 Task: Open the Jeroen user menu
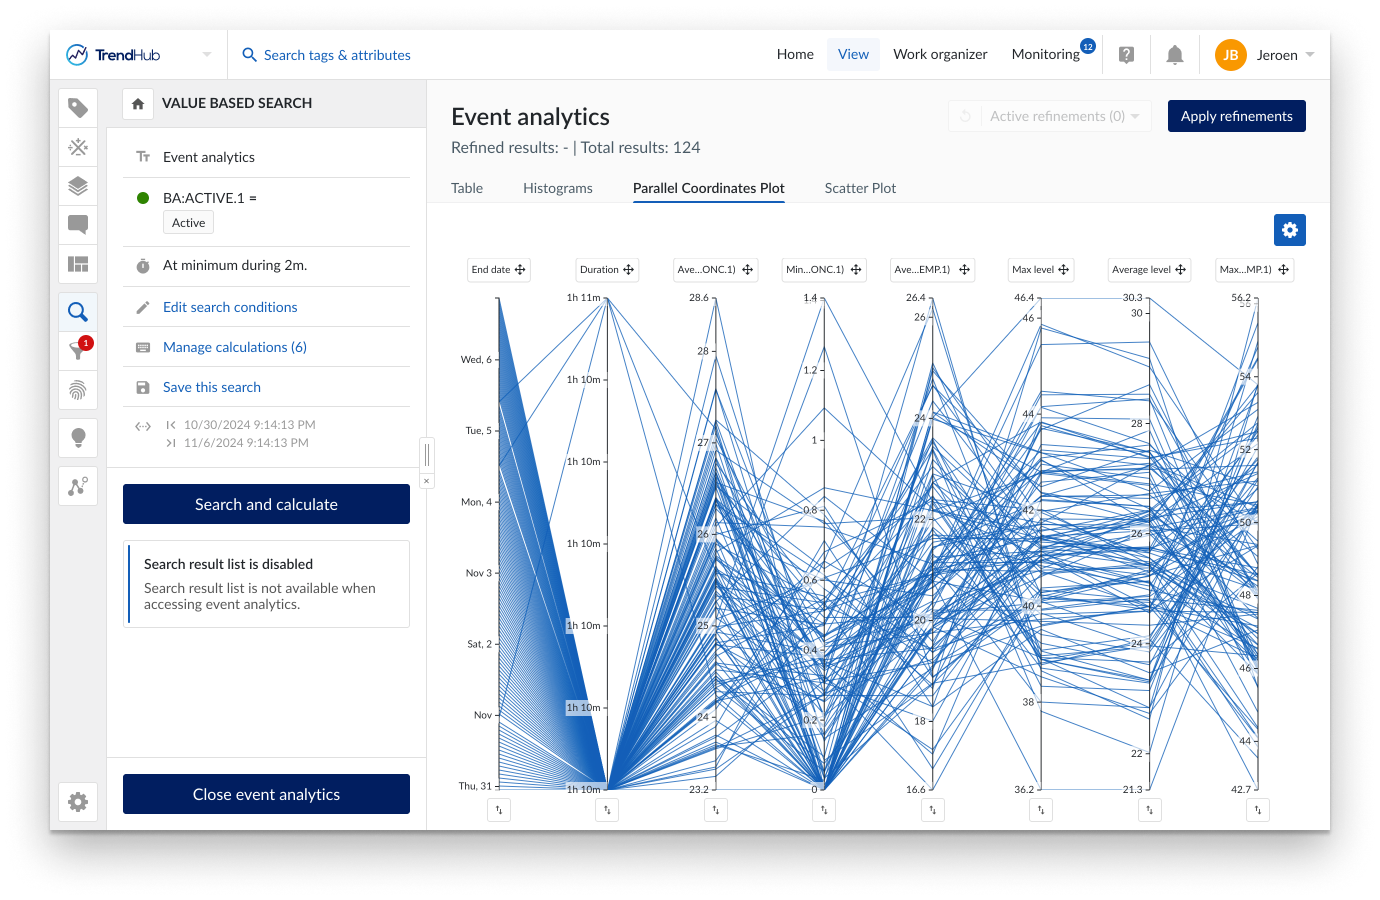pyautogui.click(x=1265, y=55)
